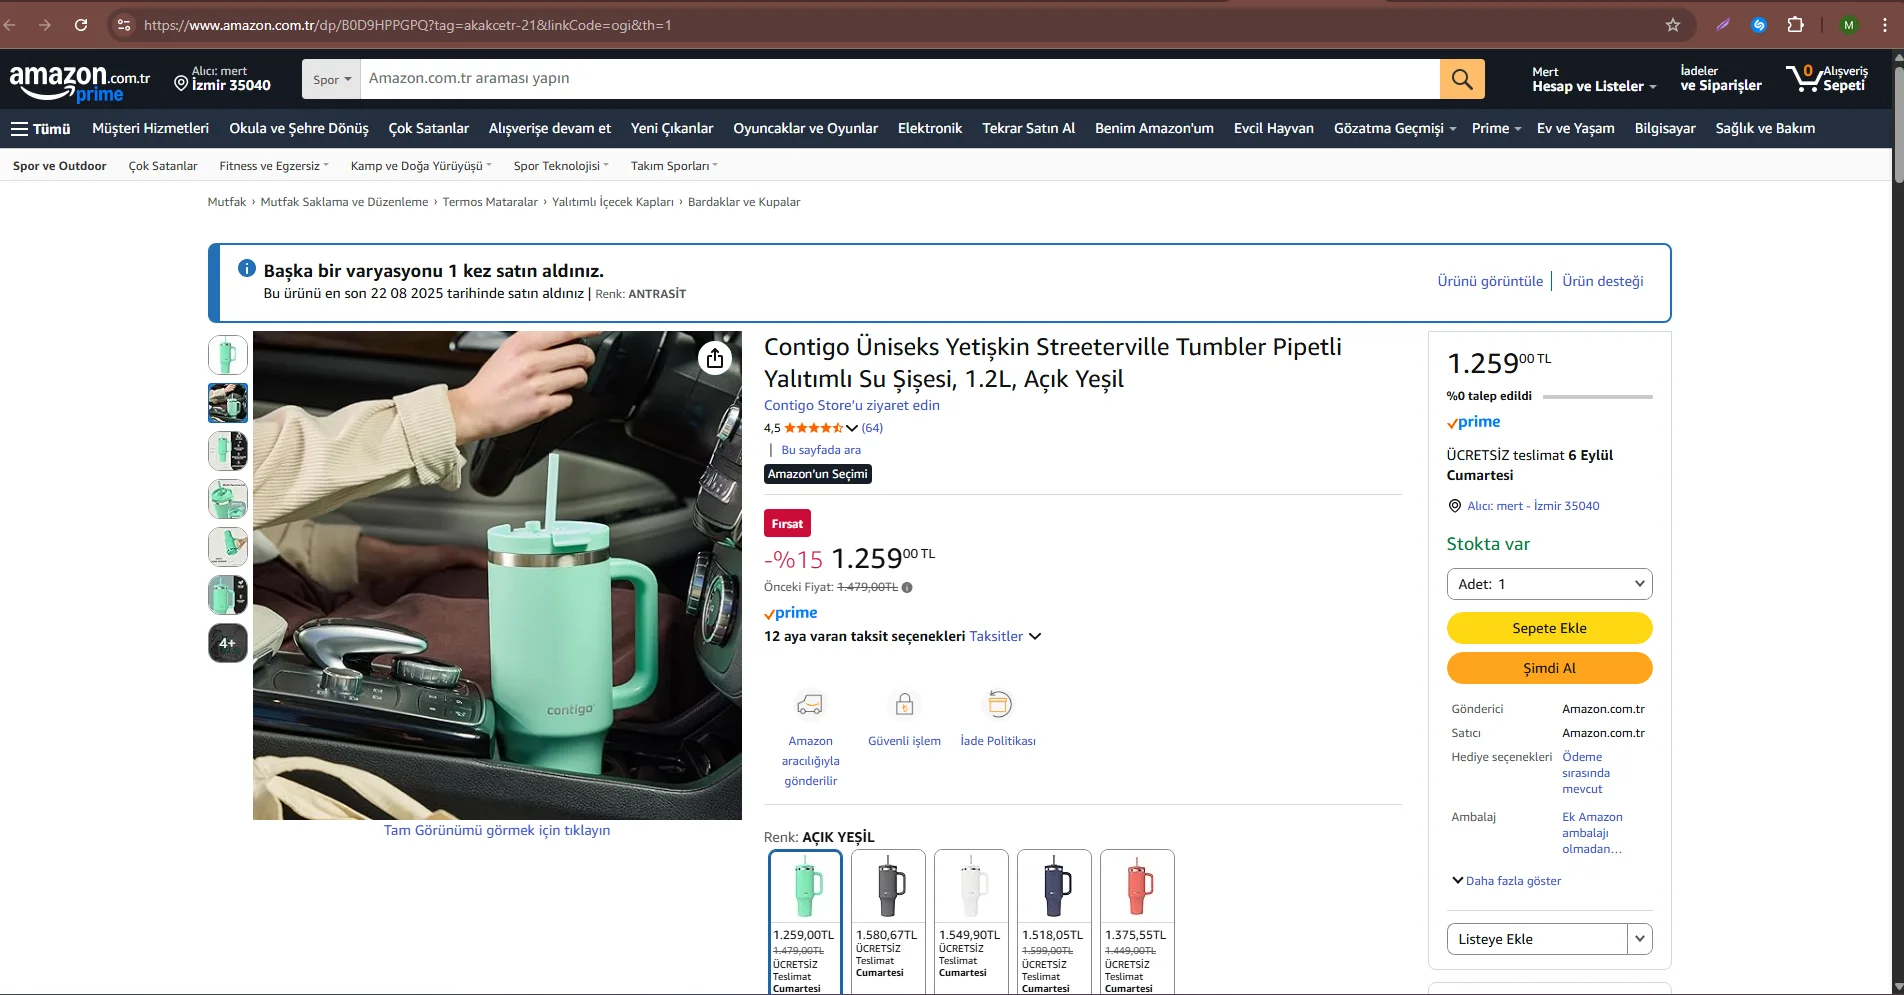Choose the navy variant priced 1.518,05TL

point(1054,921)
